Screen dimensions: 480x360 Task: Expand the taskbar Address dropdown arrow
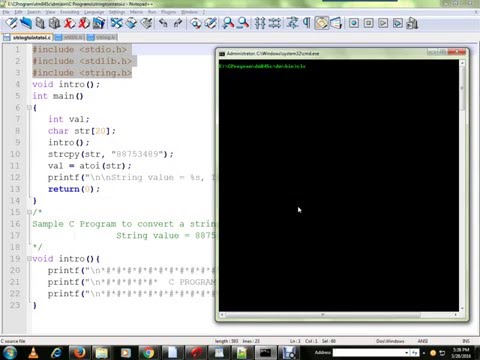pyautogui.click(x=406, y=352)
